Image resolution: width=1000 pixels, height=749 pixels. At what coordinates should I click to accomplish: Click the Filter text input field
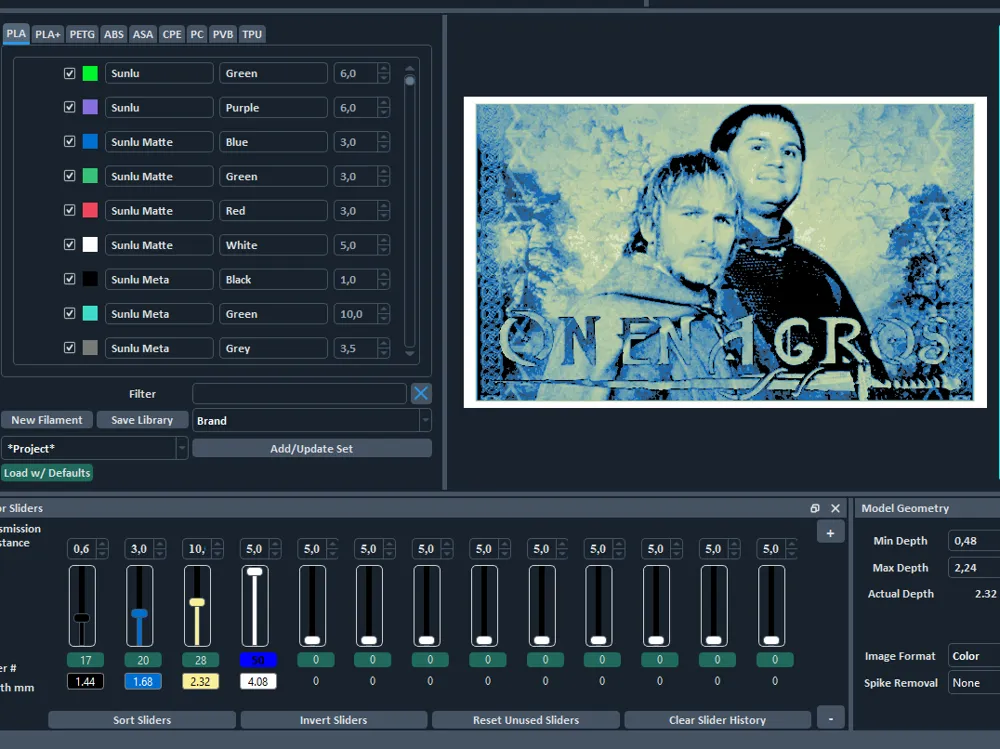tap(299, 394)
